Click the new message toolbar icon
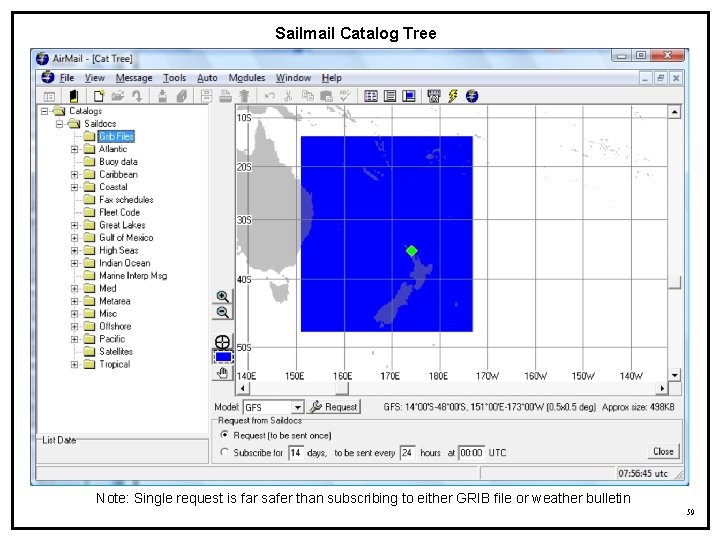 point(99,96)
